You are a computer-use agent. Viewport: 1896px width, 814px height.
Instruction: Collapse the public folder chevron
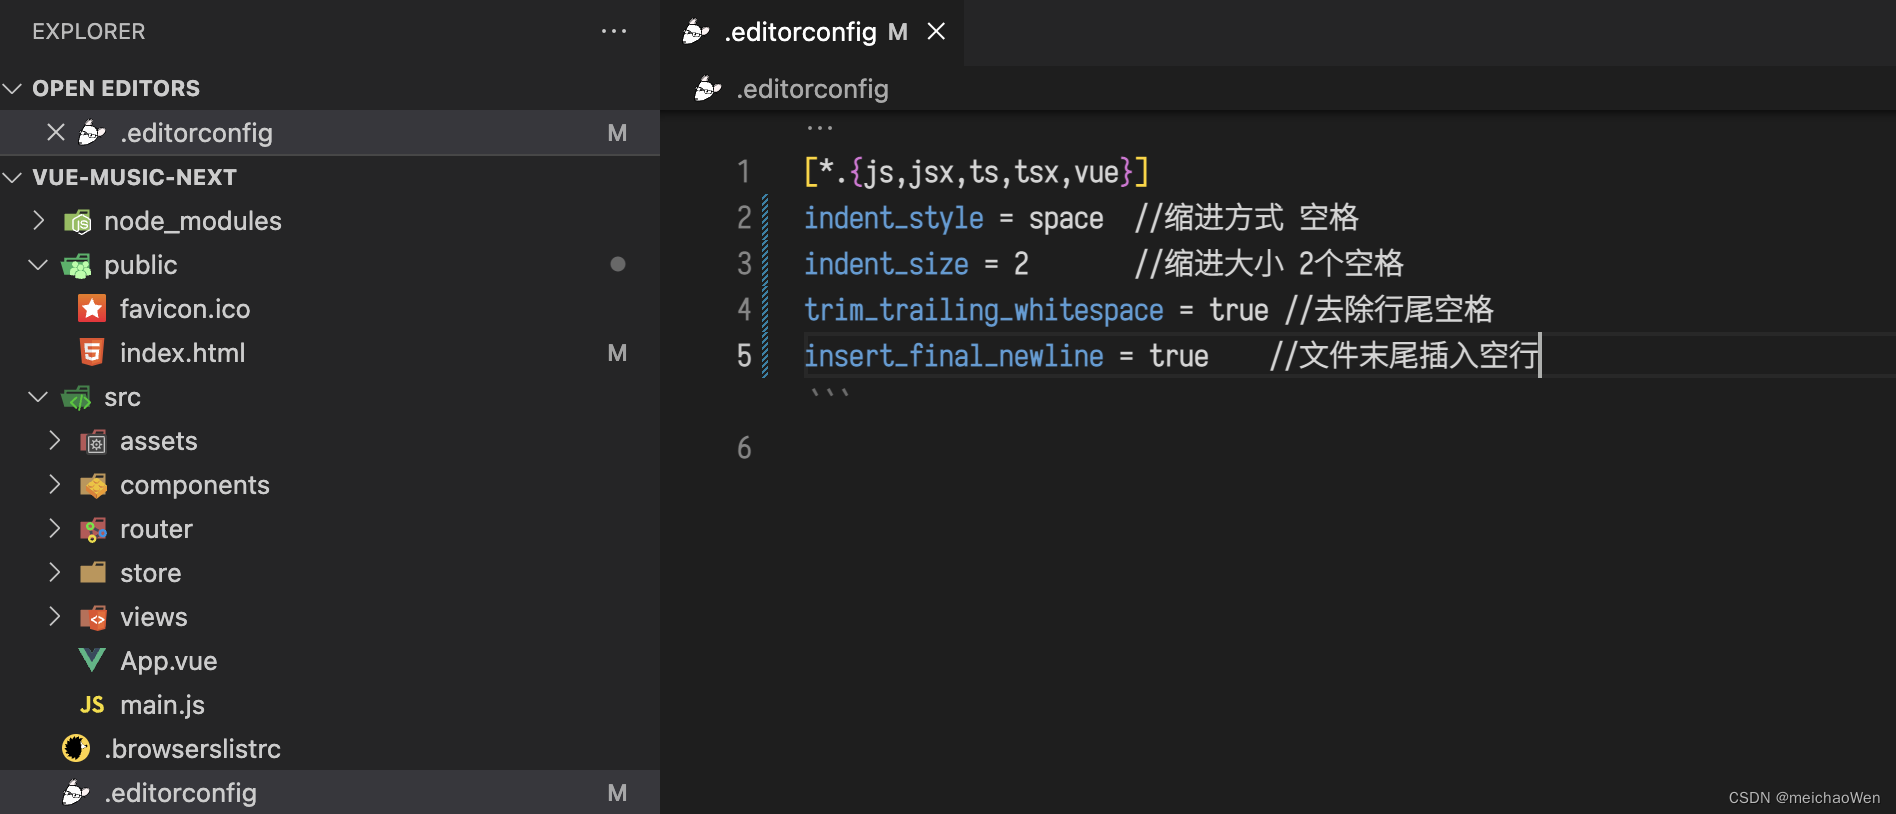(38, 264)
